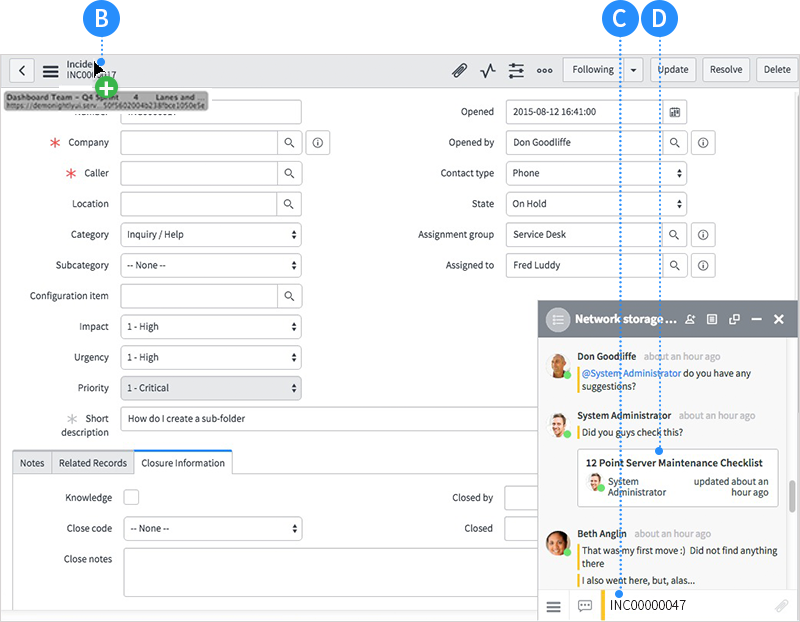Screen dimensions: 800x622
Task: Expand the Following dropdown arrow
Action: (x=634, y=70)
